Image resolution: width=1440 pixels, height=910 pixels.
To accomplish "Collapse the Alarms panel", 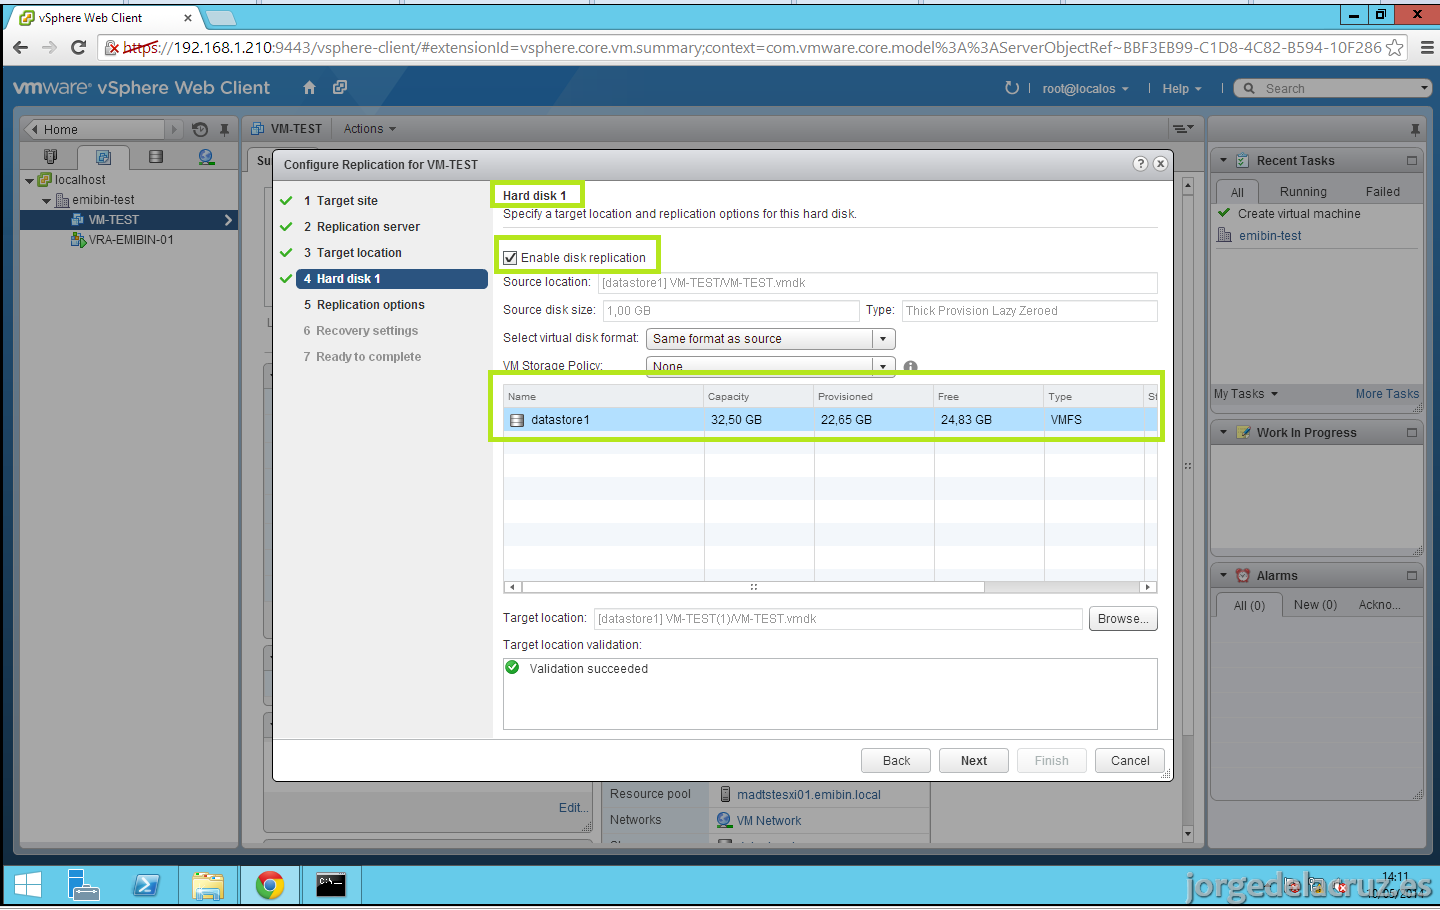I will (1223, 575).
